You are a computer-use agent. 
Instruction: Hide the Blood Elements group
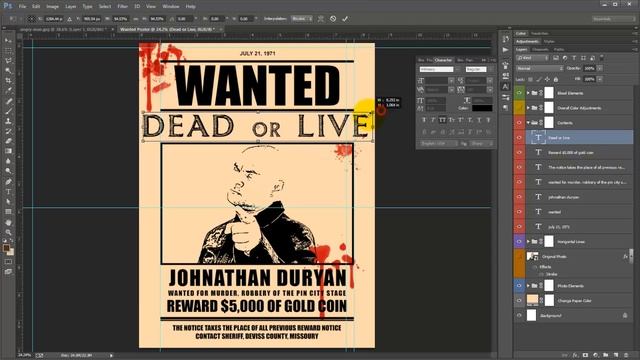[519, 93]
